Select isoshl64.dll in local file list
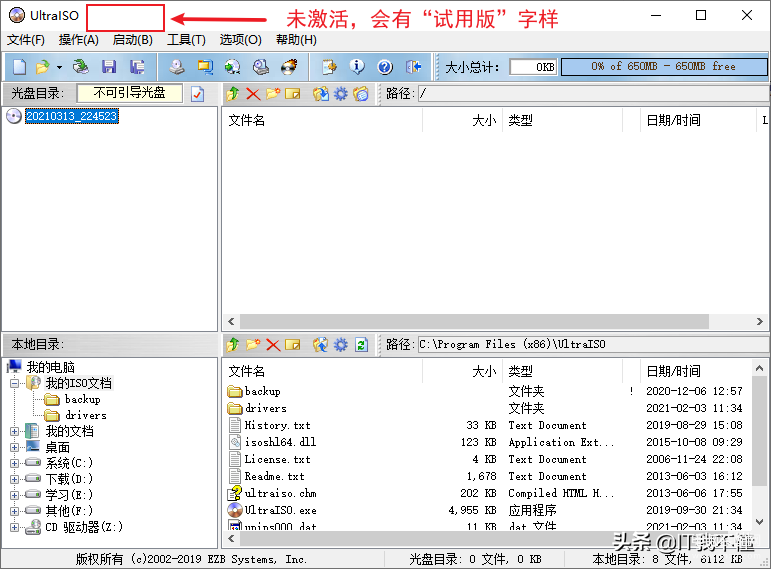The width and height of the screenshot is (771, 569). point(280,442)
